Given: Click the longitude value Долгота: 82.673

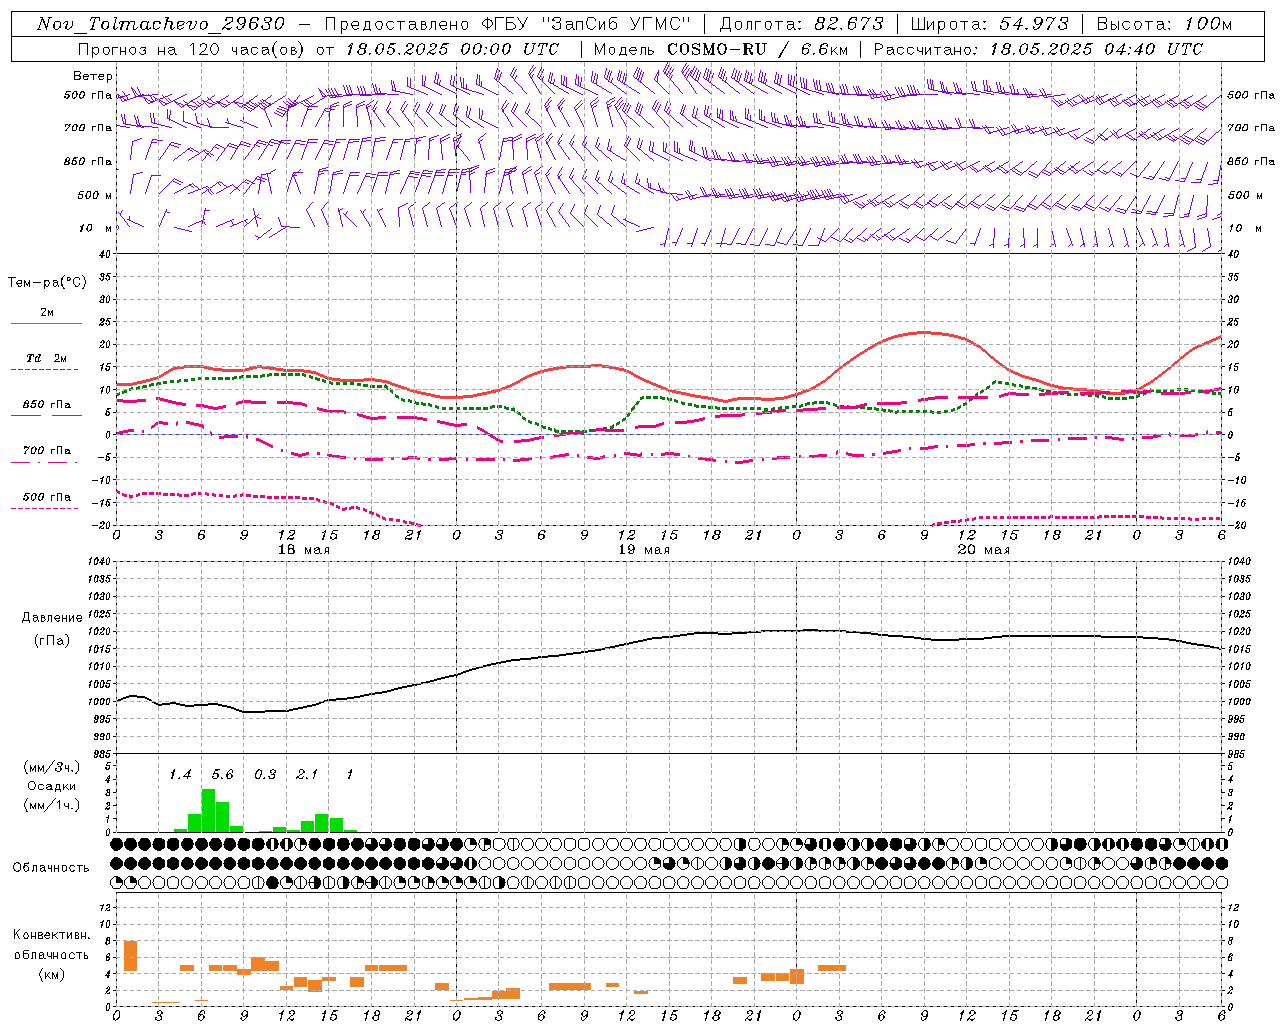Looking at the screenshot, I should (x=802, y=24).
